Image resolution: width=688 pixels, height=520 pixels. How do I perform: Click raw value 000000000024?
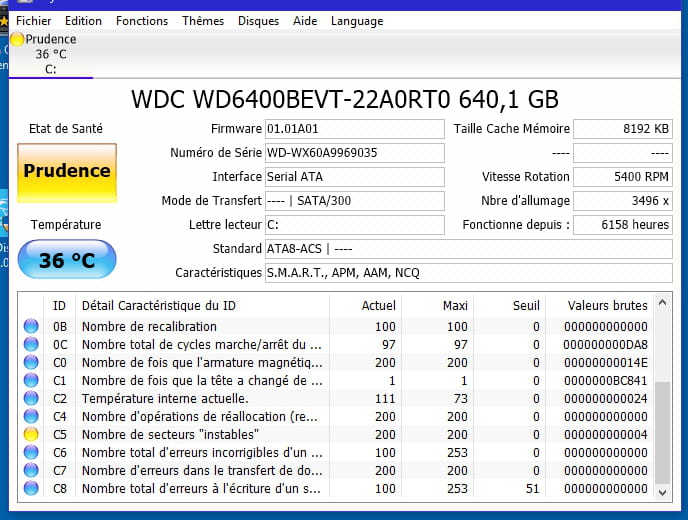pos(606,398)
